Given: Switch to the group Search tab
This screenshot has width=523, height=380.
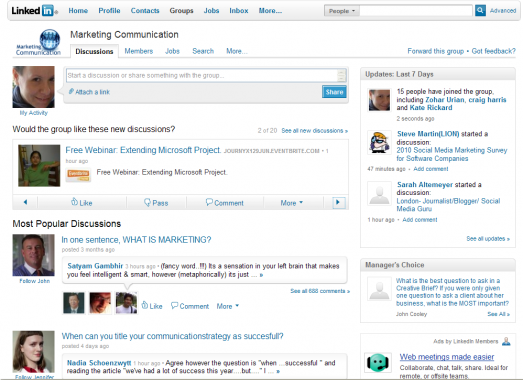Looking at the screenshot, I should tap(203, 51).
